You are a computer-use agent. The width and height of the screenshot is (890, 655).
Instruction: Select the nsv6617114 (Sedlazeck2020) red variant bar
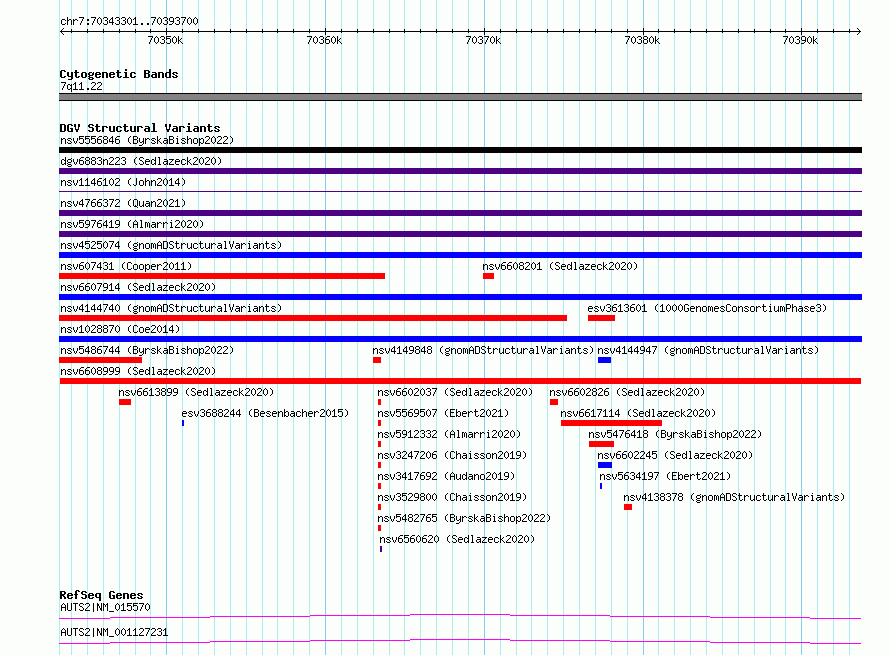point(611,423)
